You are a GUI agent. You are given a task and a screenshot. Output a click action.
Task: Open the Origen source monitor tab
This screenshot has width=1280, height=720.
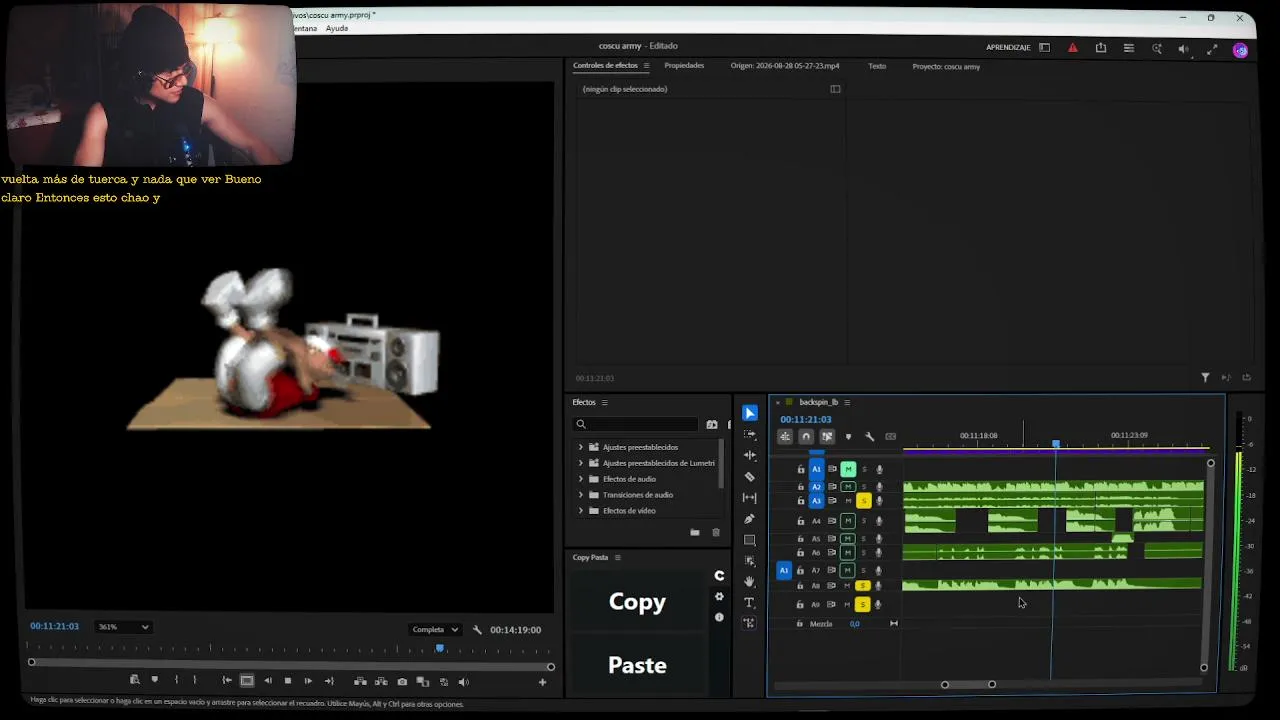click(785, 66)
